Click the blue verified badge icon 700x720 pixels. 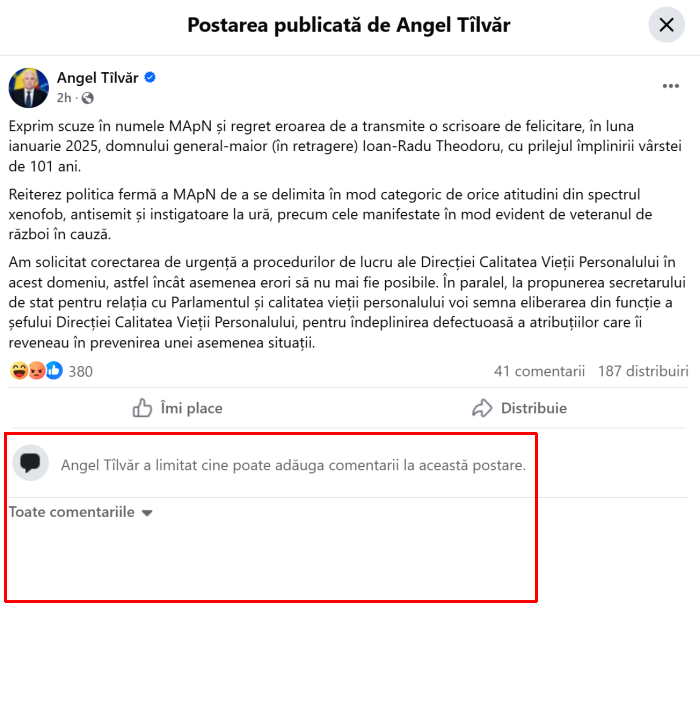pos(150,77)
